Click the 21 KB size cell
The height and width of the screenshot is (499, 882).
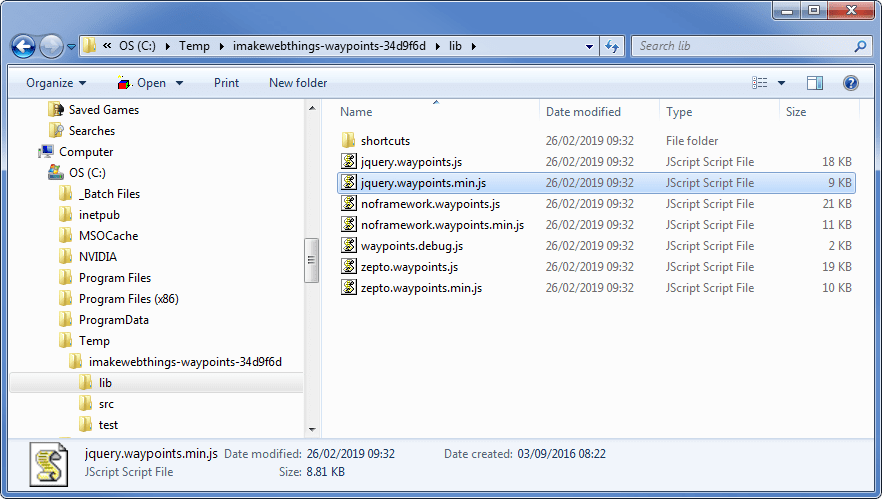pyautogui.click(x=836, y=204)
